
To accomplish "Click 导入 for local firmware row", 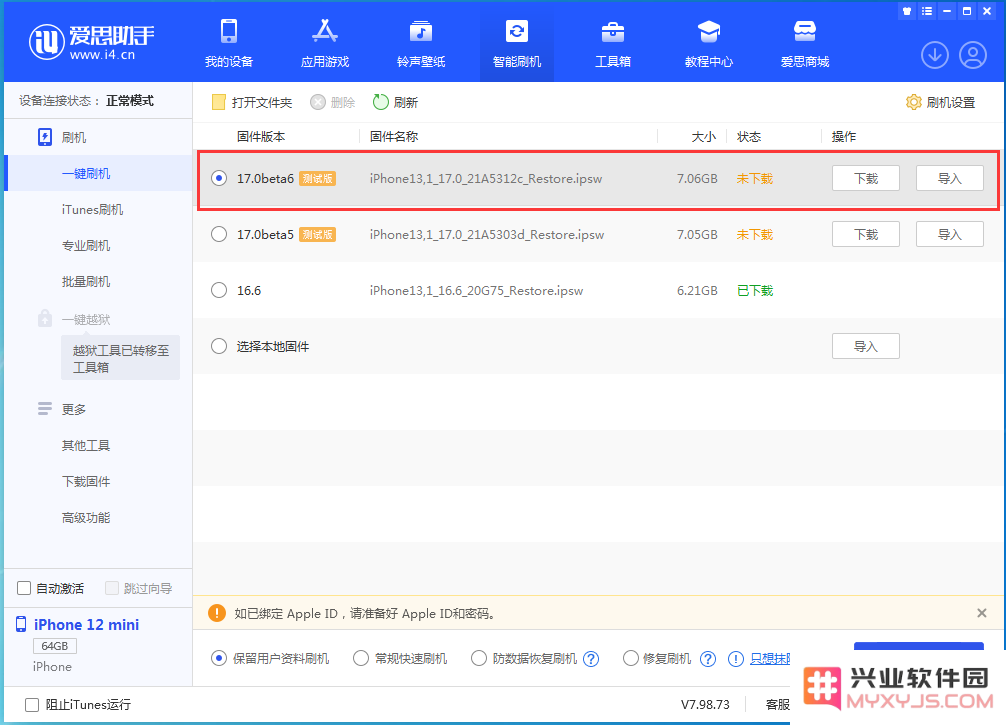I will [x=865, y=346].
